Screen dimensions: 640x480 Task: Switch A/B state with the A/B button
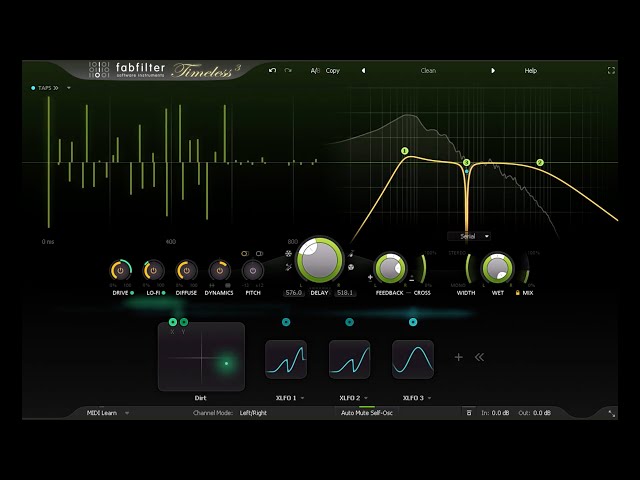click(315, 71)
